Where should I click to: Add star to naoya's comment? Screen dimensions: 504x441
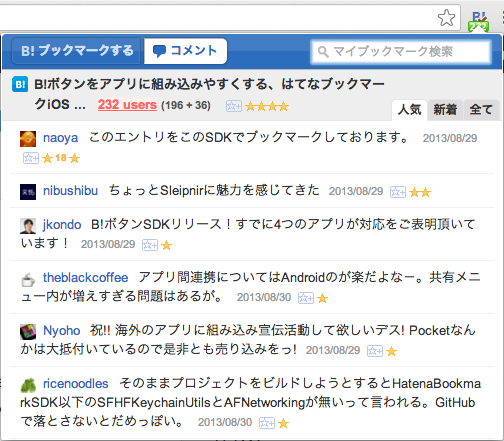(31, 158)
